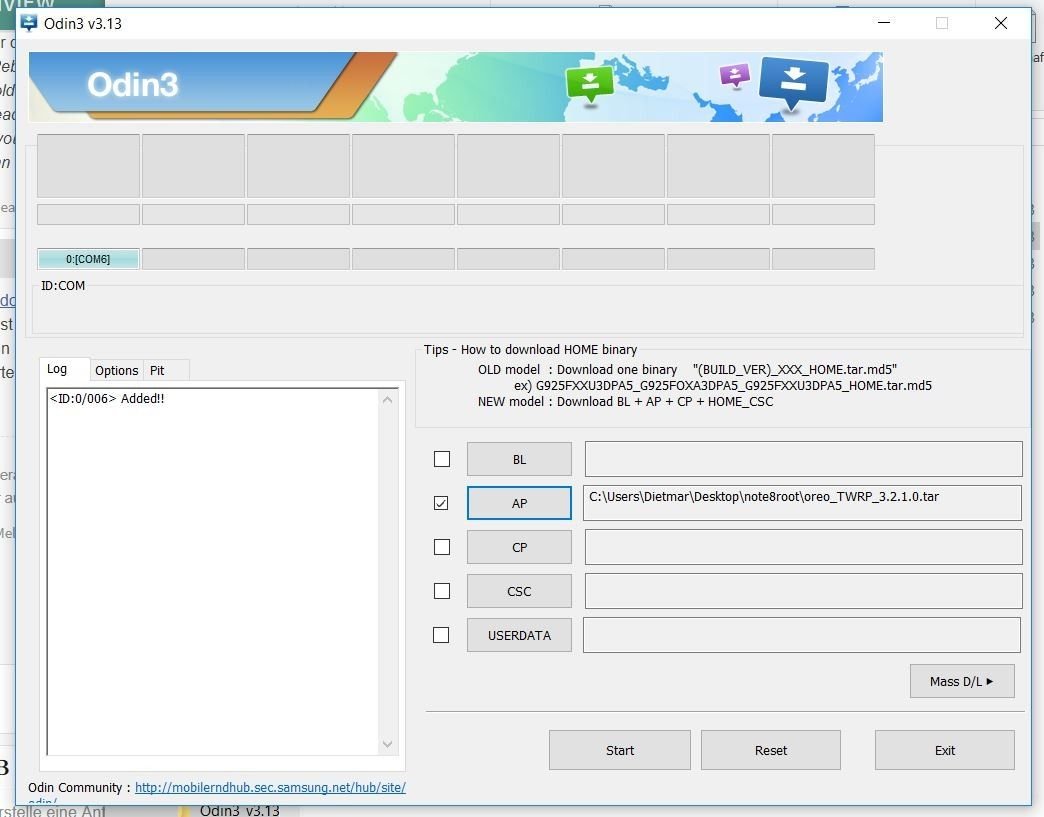Viewport: 1044px width, 817px height.
Task: Click the purple download icon in banner
Action: pos(734,75)
